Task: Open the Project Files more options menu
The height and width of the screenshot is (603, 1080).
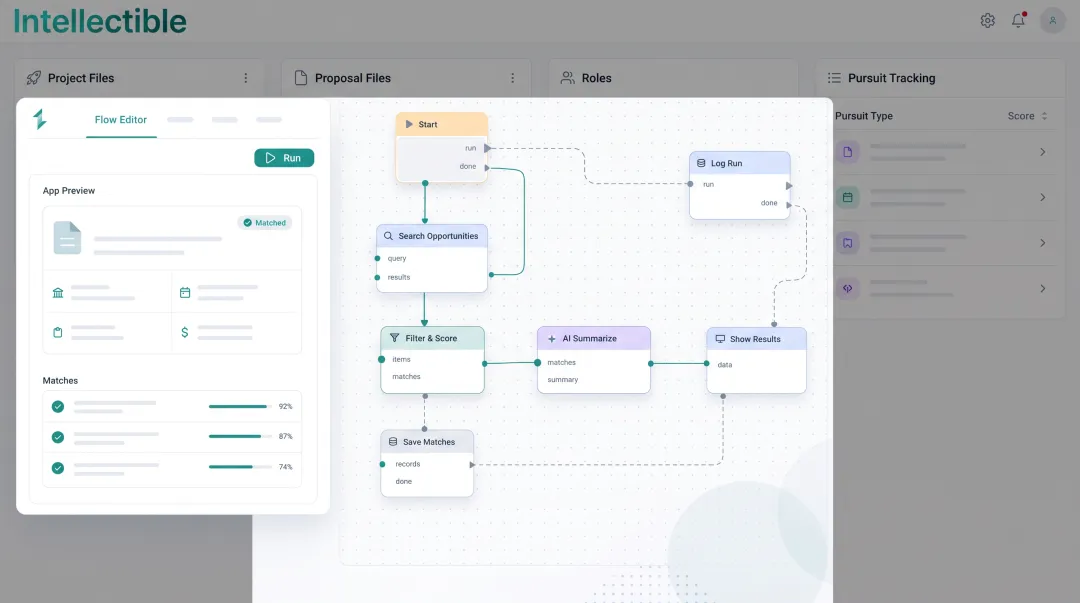Action: pos(245,78)
